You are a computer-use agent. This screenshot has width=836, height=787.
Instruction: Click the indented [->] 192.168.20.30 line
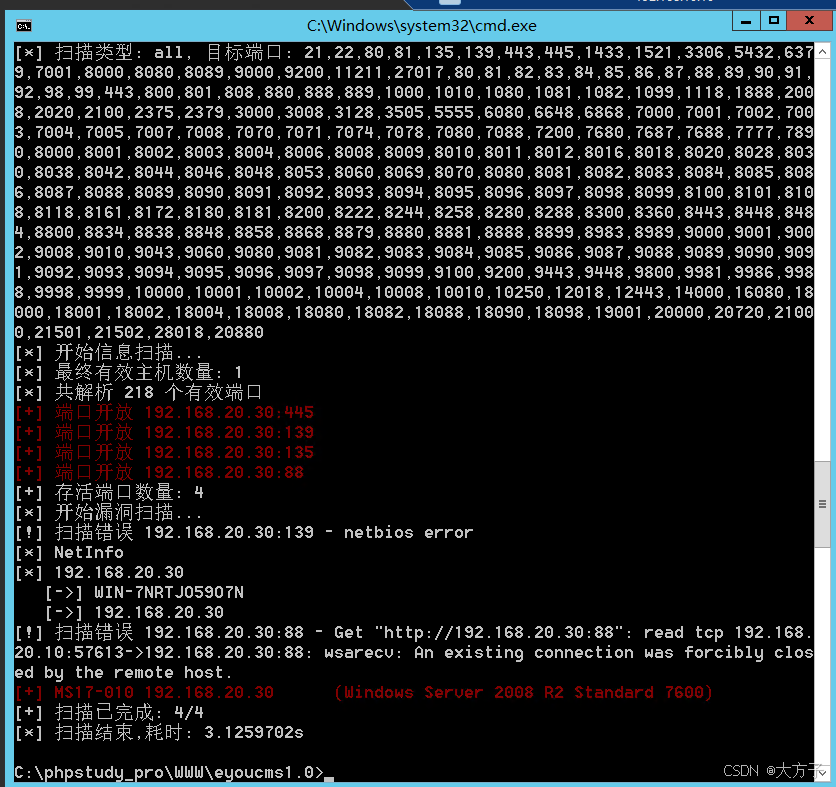[x=134, y=612]
